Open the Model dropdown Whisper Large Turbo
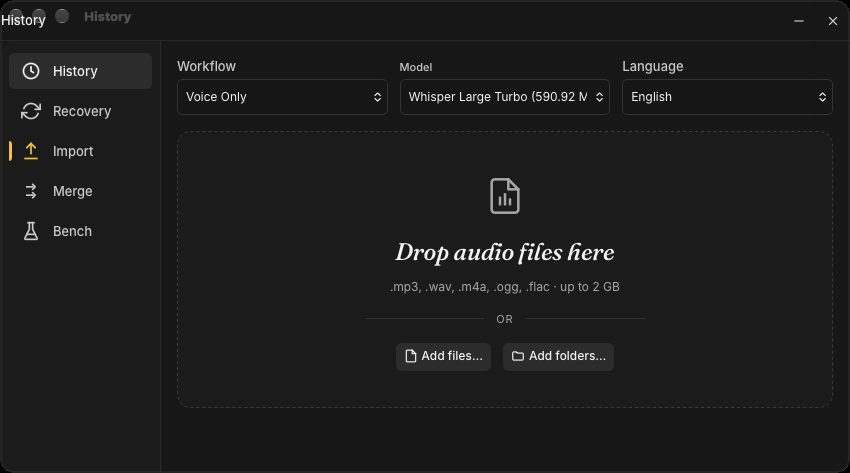This screenshot has height=473, width=850. tap(505, 97)
